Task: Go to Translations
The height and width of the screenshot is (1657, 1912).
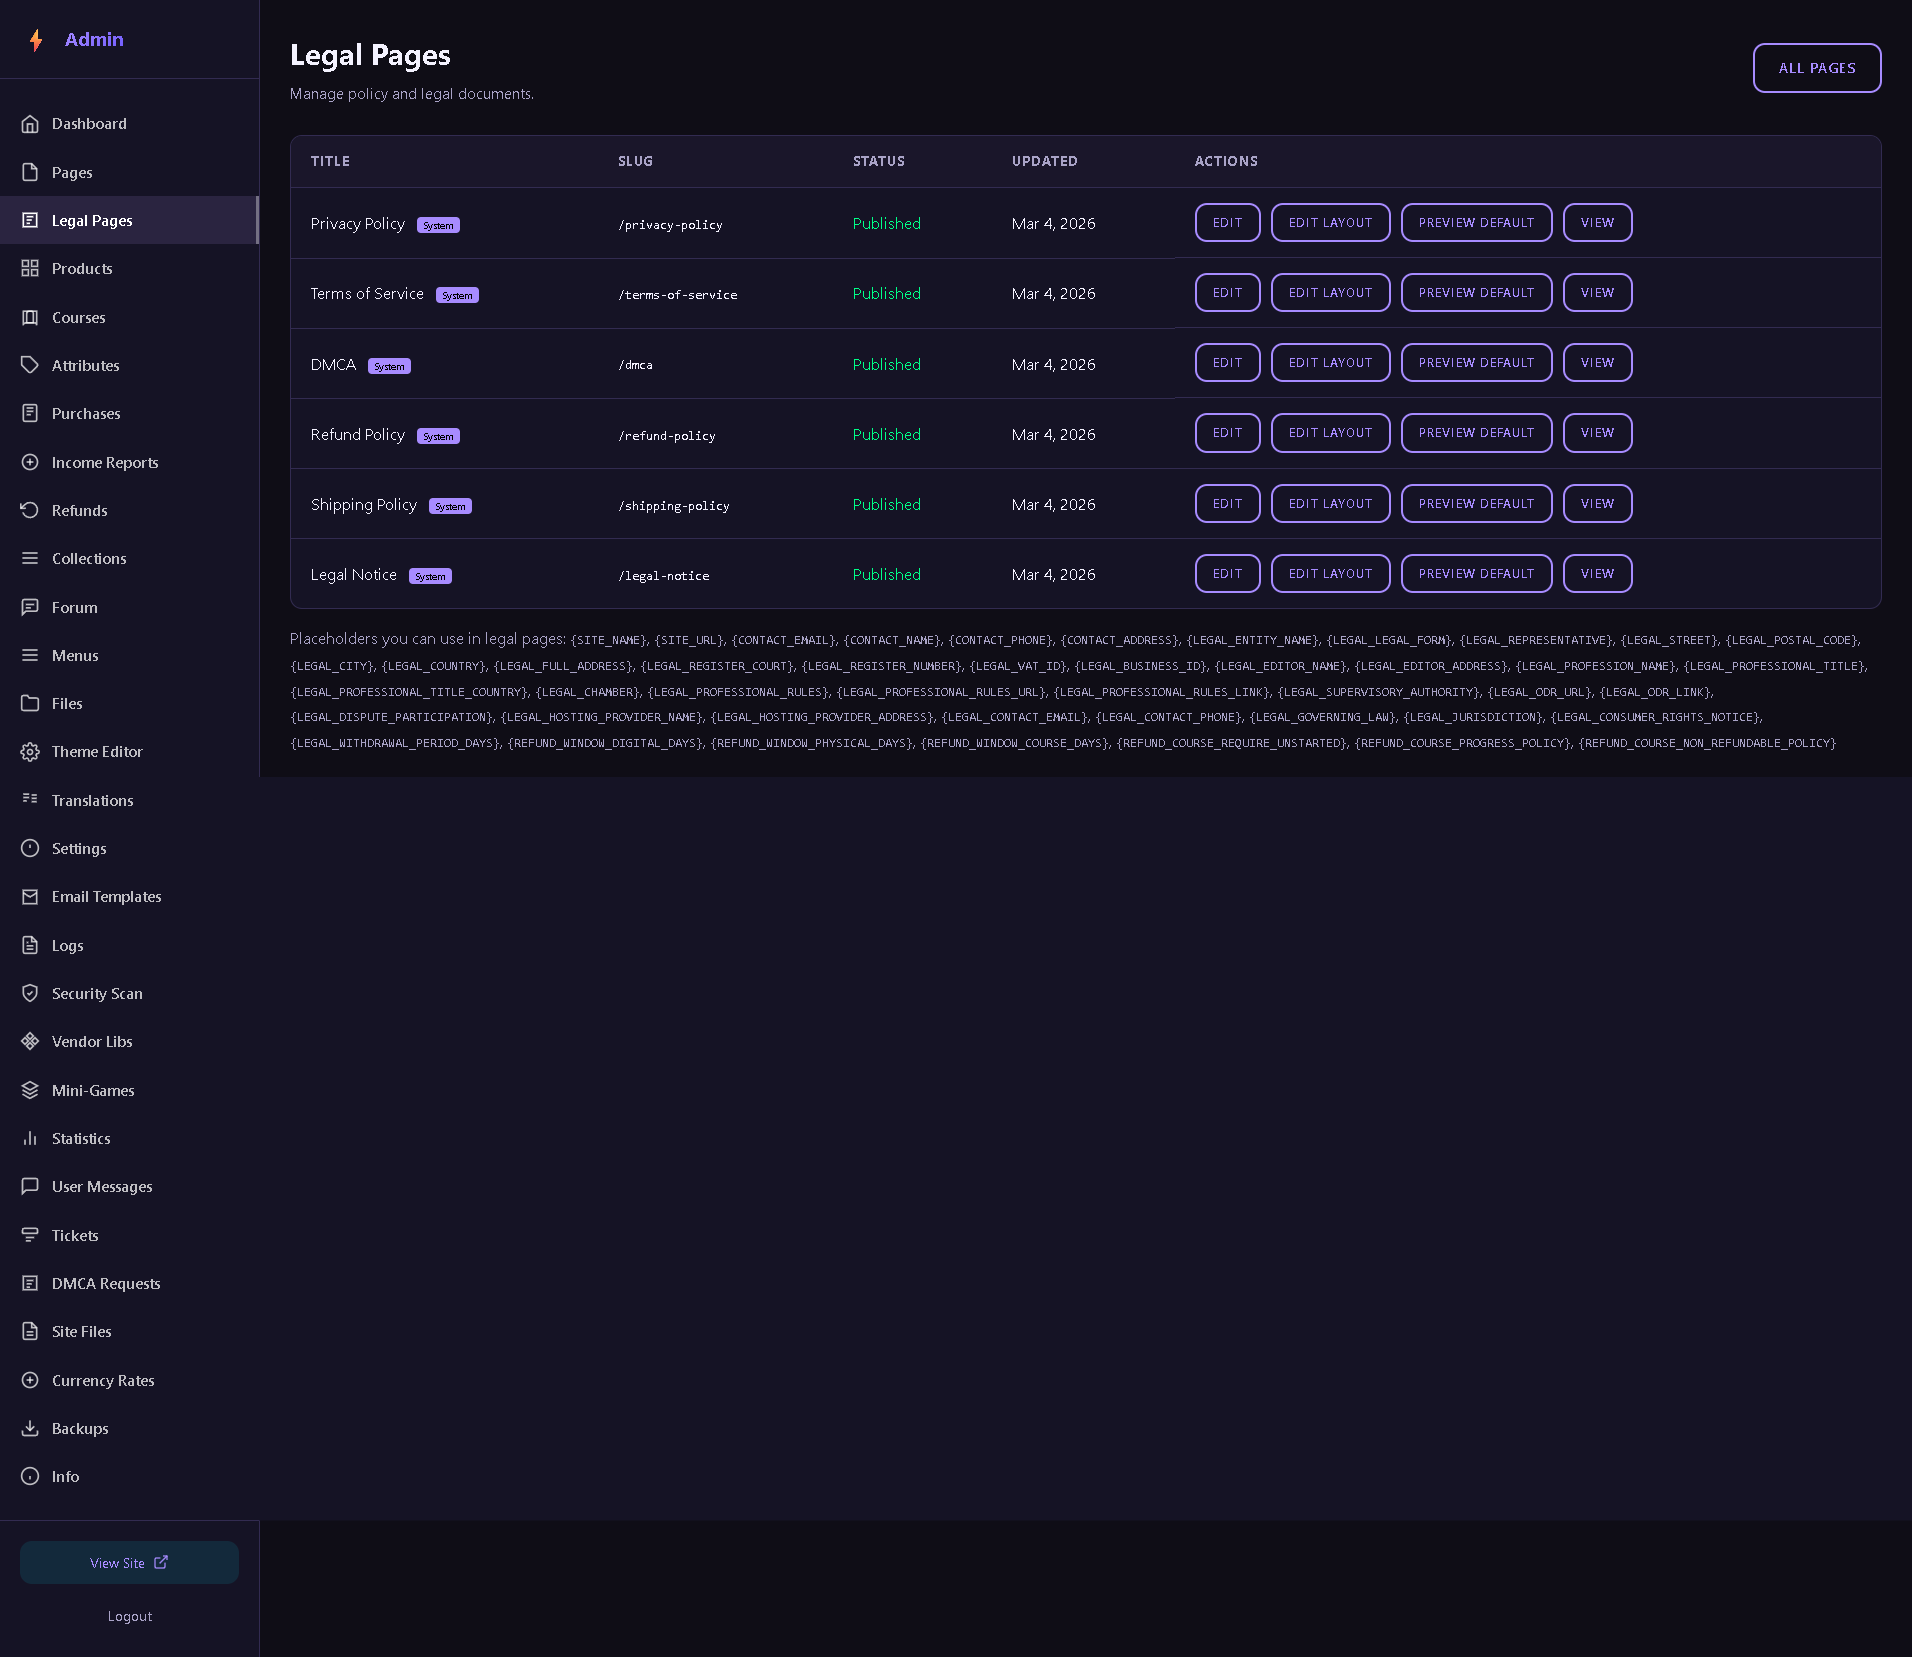Action: [129, 800]
